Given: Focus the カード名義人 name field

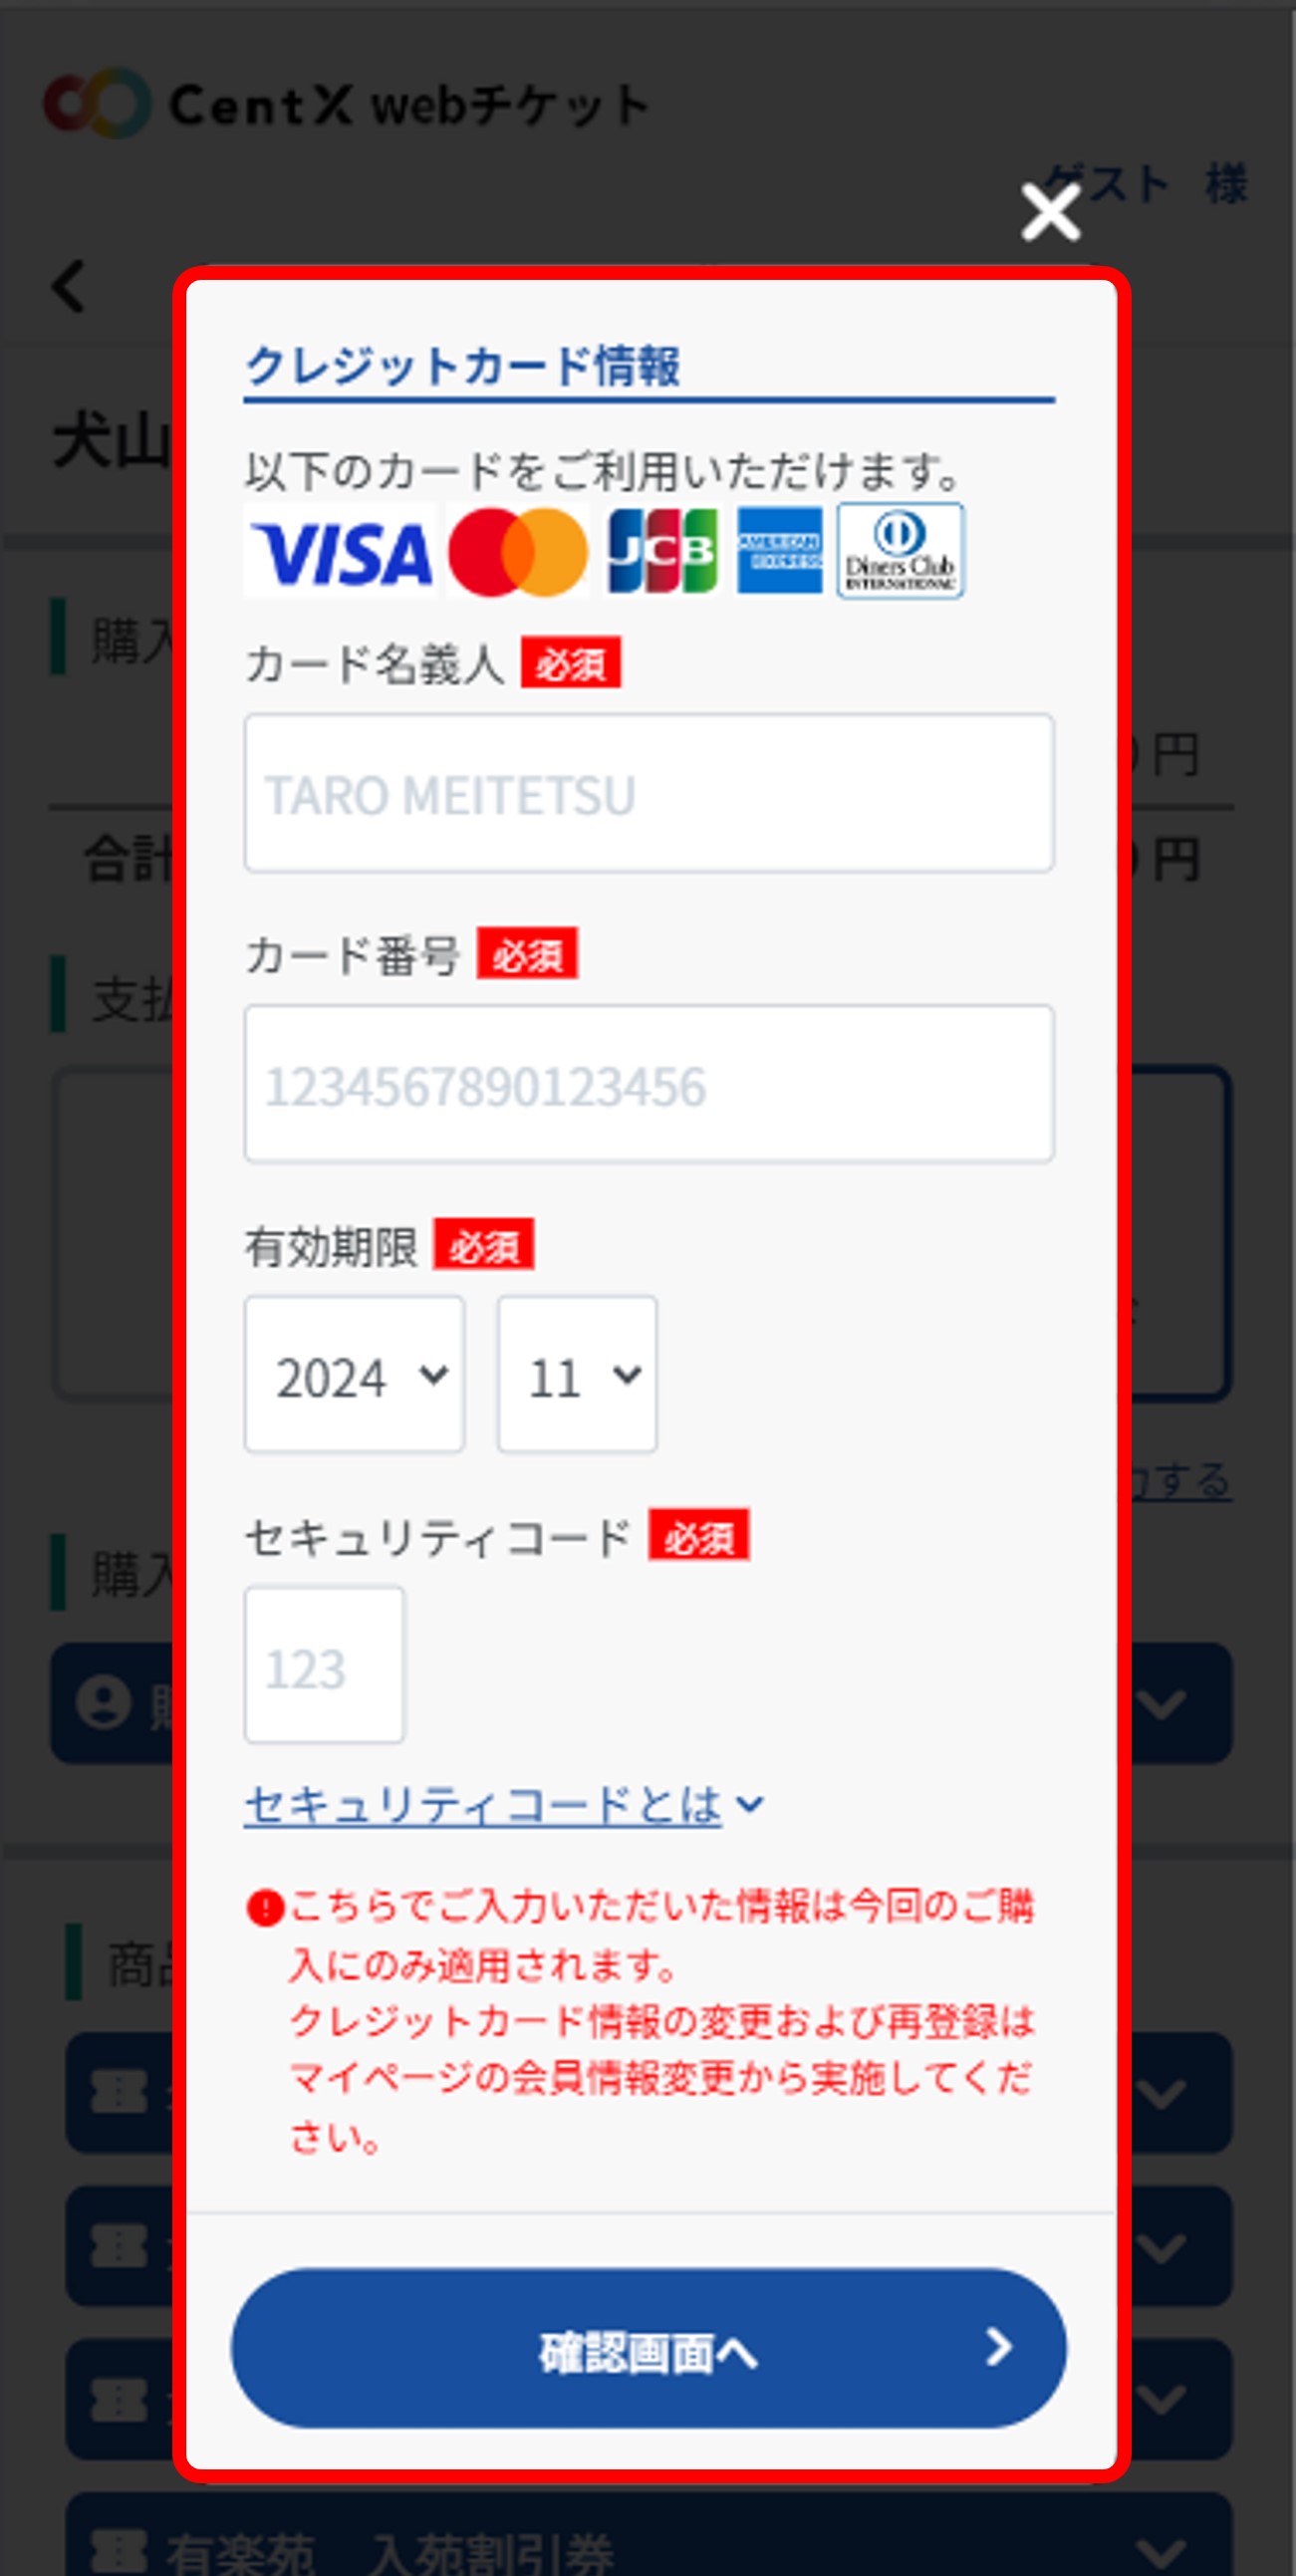Looking at the screenshot, I should point(649,793).
